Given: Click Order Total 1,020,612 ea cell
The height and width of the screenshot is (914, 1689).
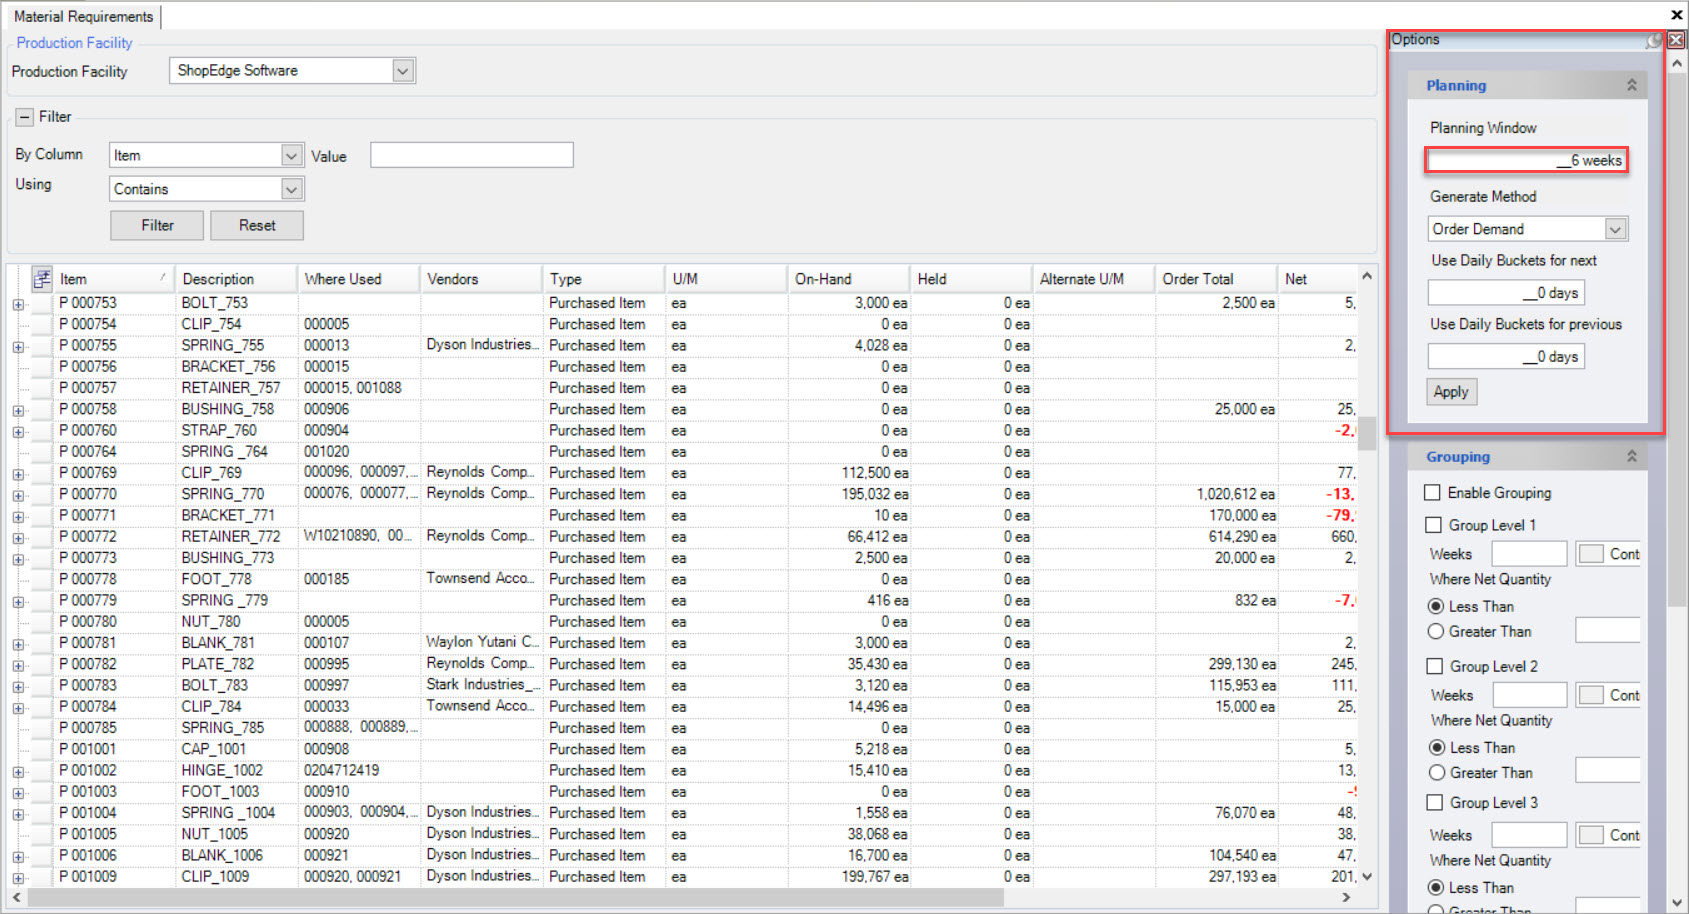Looking at the screenshot, I should [x=1217, y=494].
